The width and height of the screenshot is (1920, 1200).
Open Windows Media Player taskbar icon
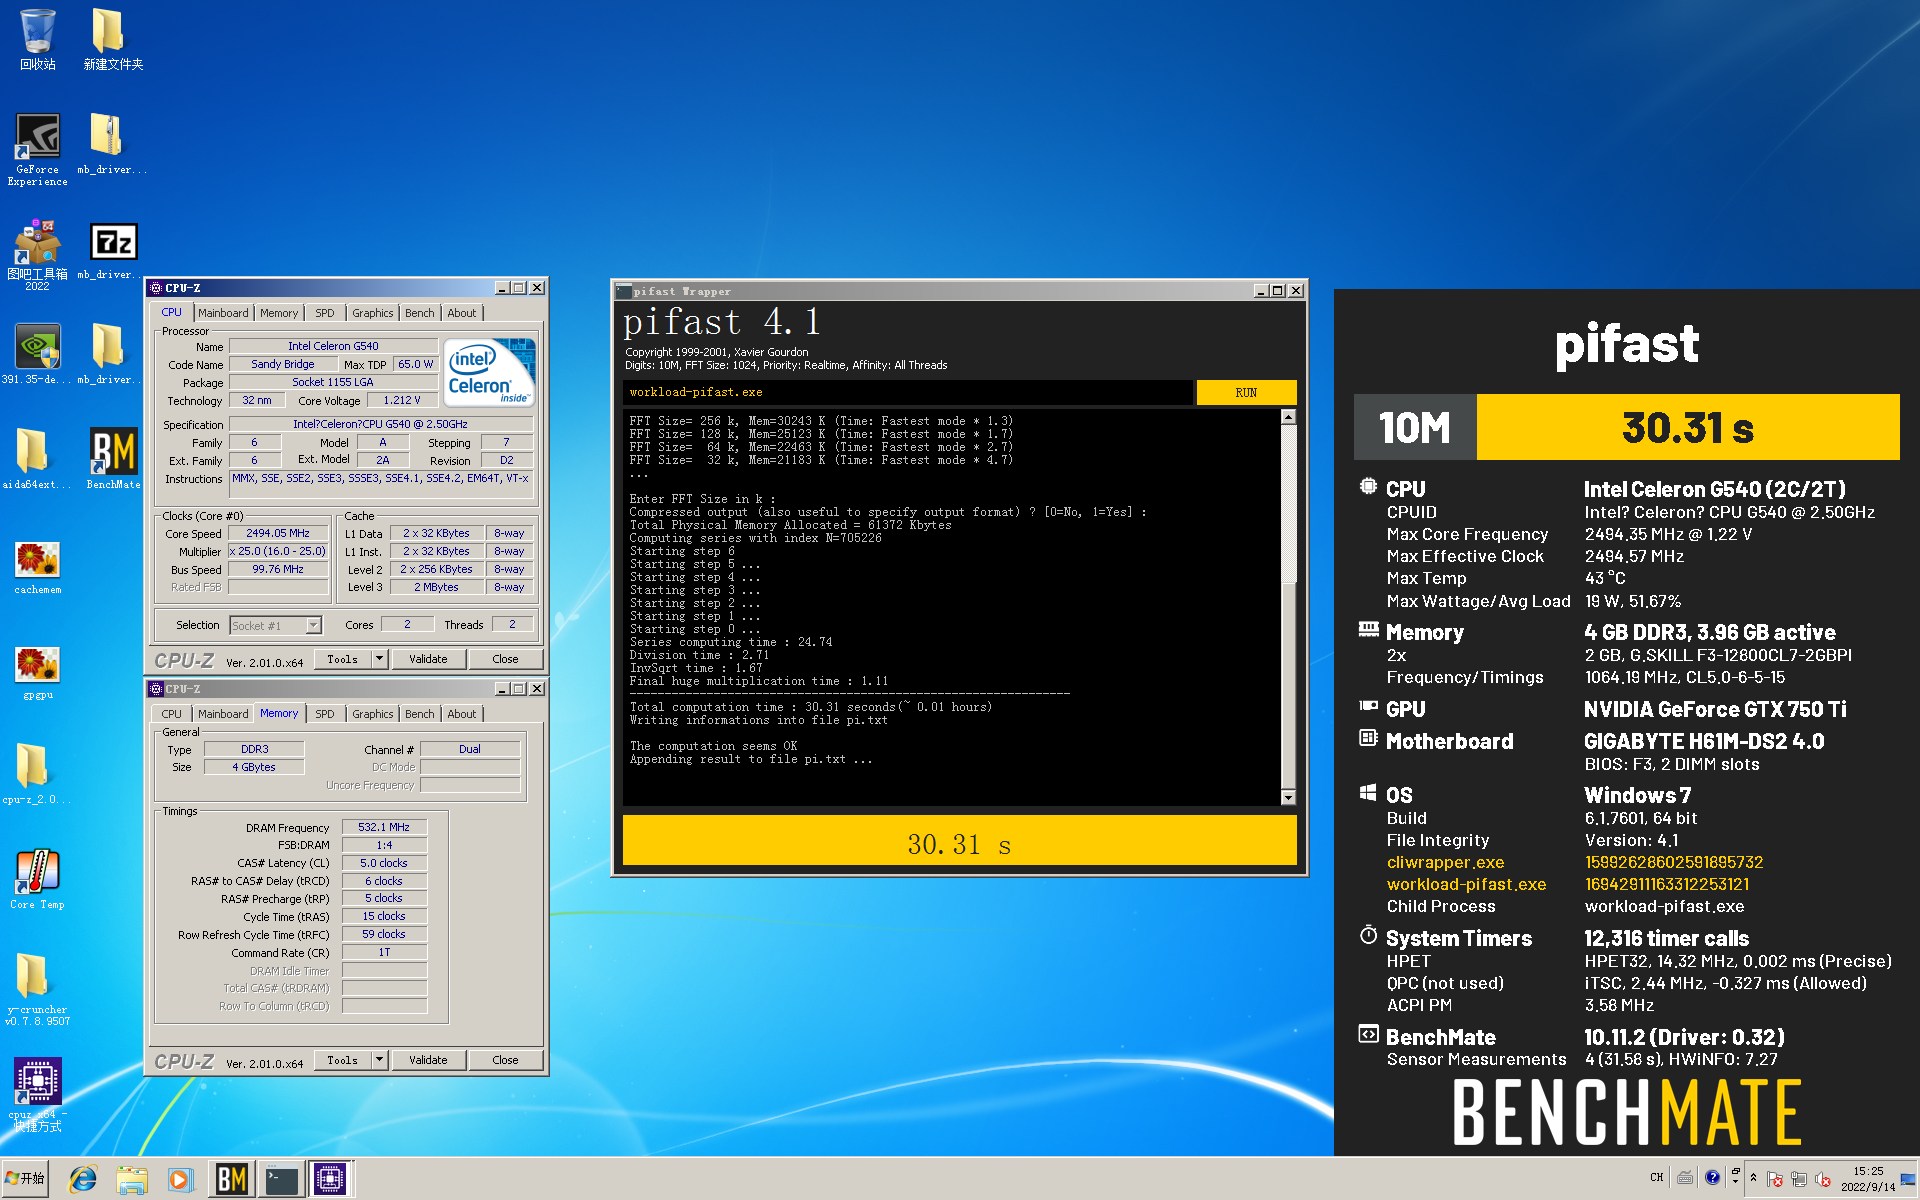pos(180,1180)
